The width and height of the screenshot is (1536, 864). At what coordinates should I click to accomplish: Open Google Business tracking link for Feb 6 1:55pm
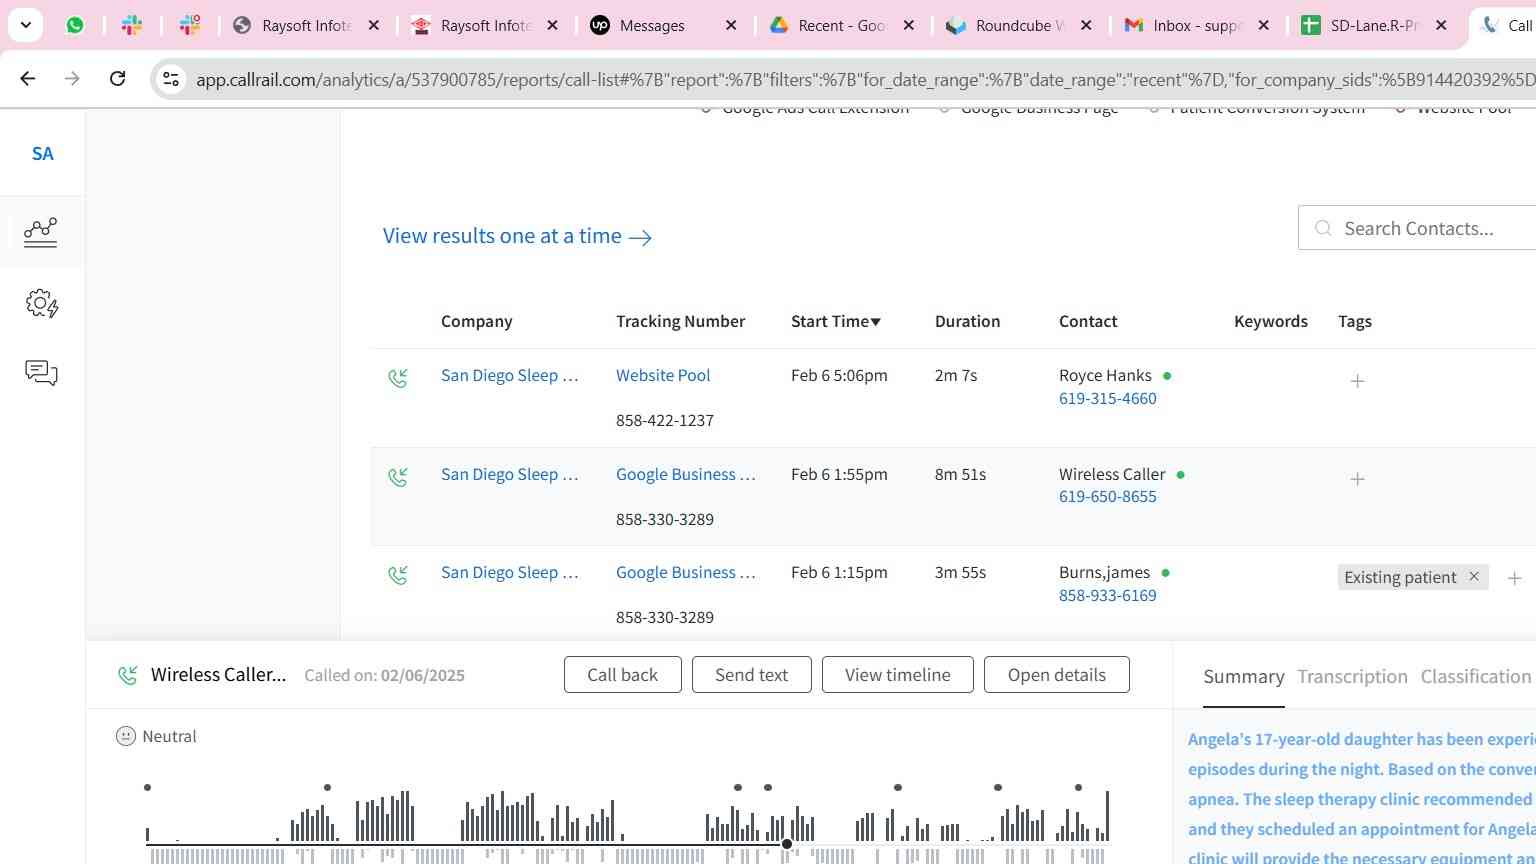tap(686, 475)
